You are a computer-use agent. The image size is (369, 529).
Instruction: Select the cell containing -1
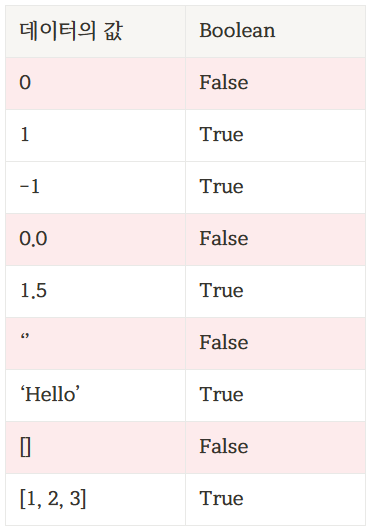[x=95, y=188]
